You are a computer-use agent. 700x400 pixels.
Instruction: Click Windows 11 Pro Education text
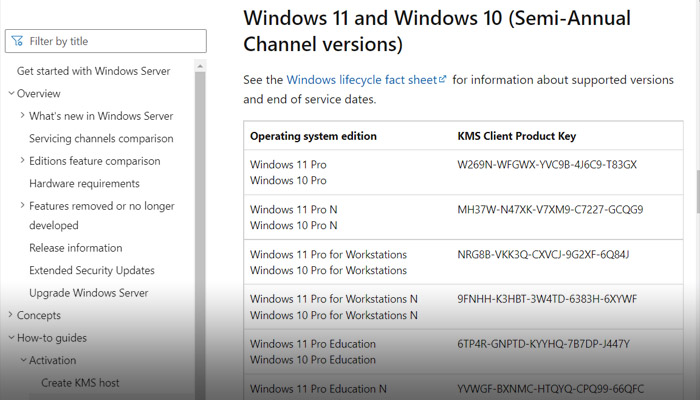pyautogui.click(x=312, y=344)
